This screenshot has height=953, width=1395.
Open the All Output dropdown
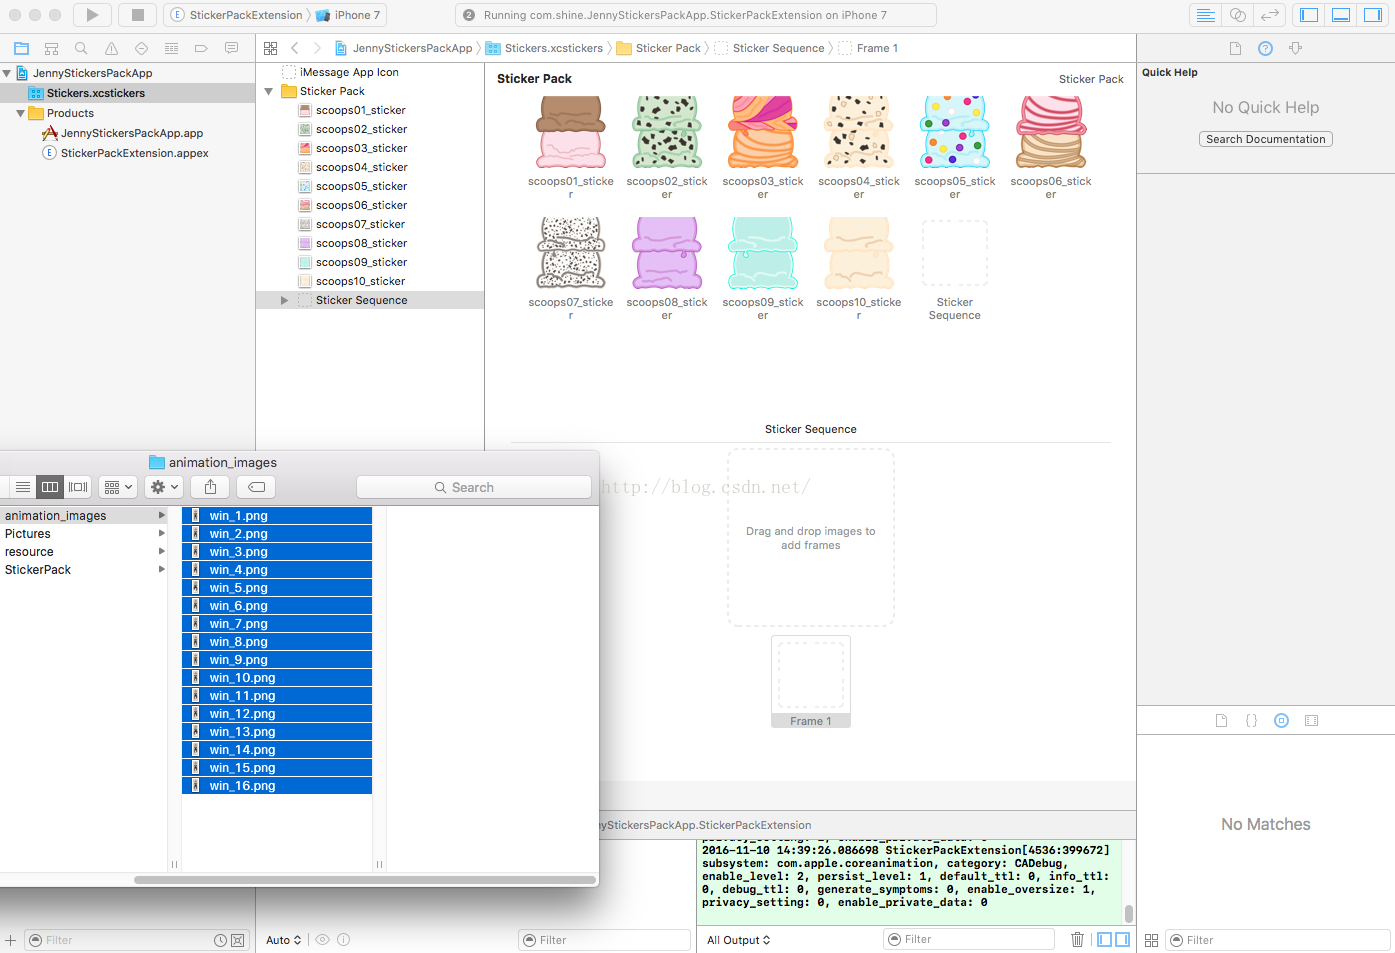click(x=738, y=940)
